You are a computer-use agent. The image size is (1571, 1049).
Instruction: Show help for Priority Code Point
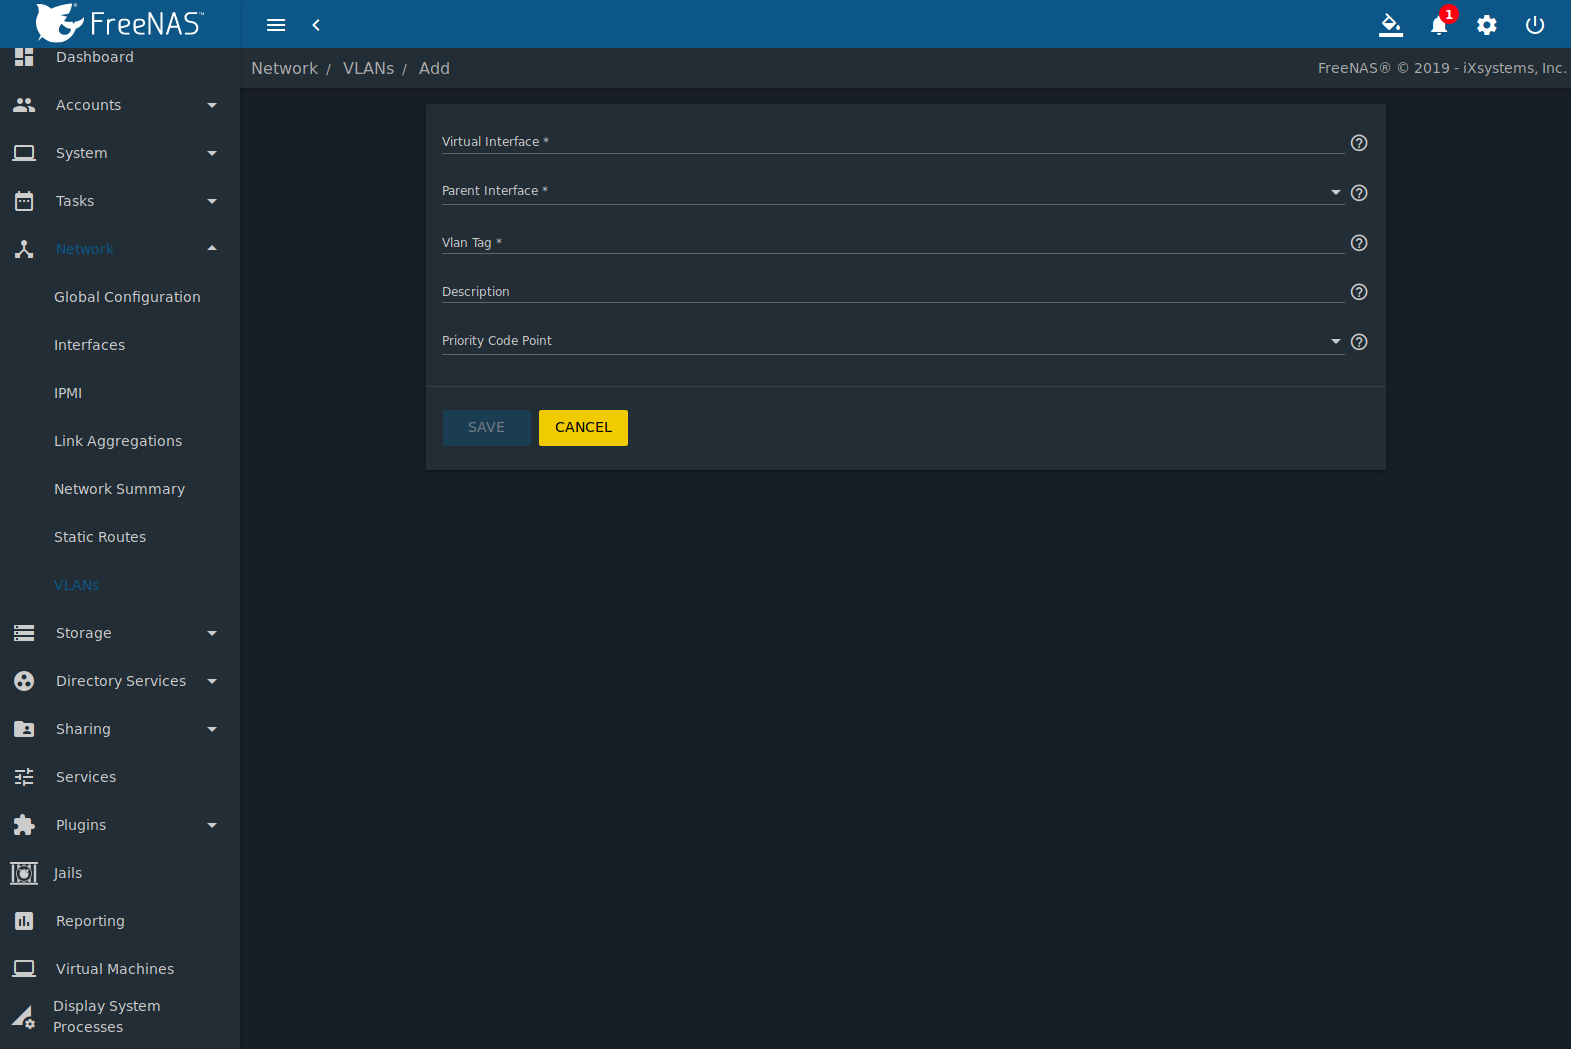click(x=1359, y=342)
